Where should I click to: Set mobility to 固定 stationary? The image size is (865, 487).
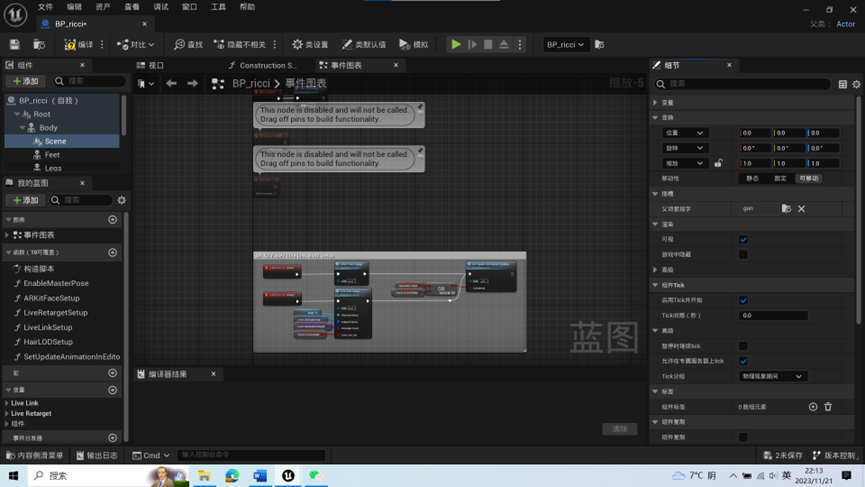[x=780, y=179]
